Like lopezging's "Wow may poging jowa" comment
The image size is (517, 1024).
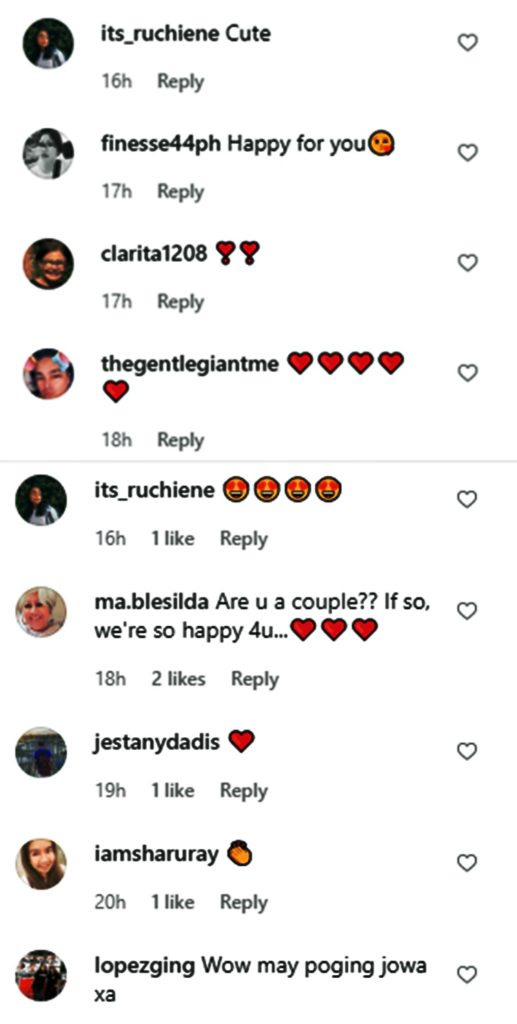coord(467,975)
